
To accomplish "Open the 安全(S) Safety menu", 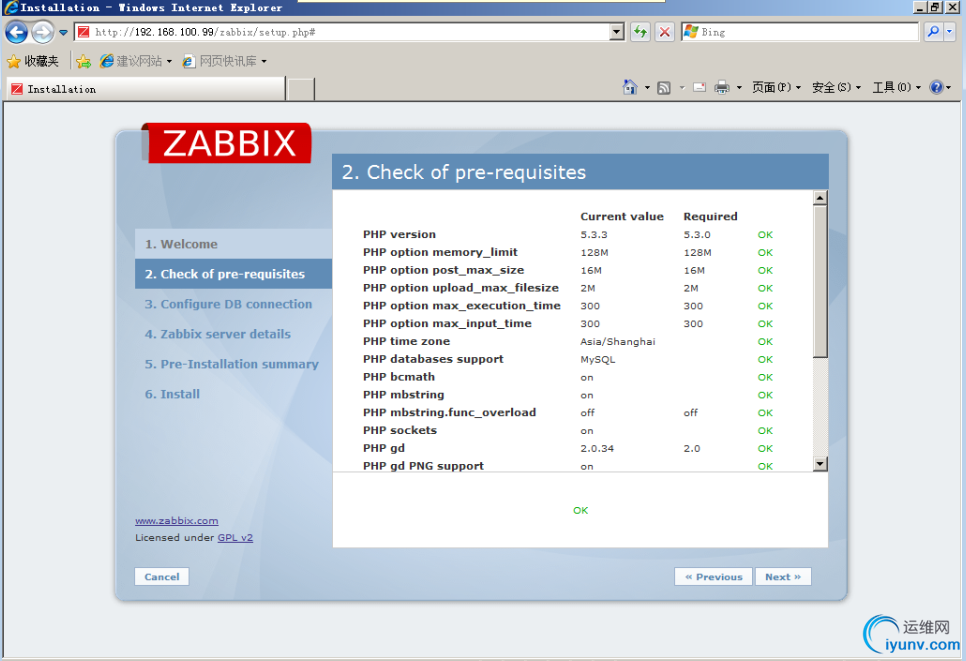I will [x=836, y=87].
